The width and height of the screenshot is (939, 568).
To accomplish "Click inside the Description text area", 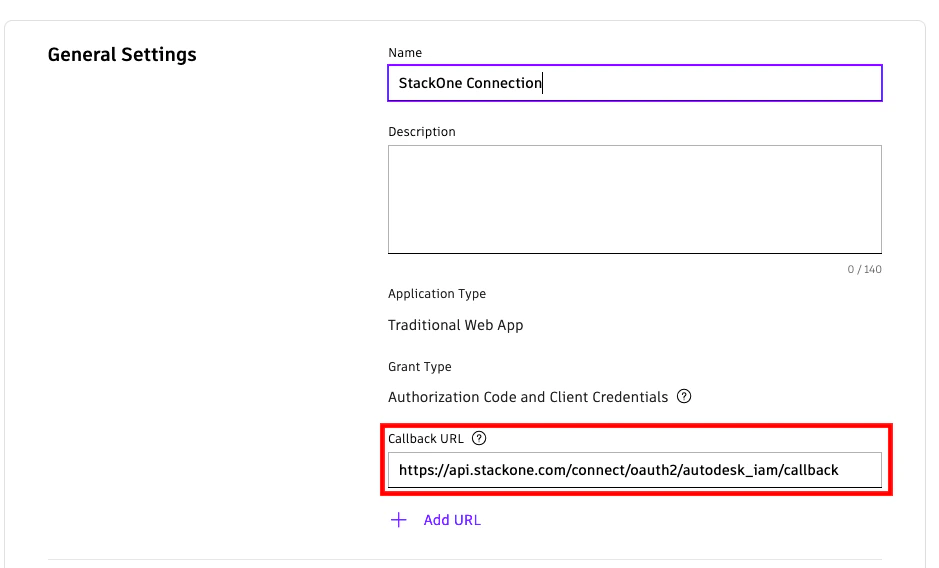I will click(x=635, y=199).
